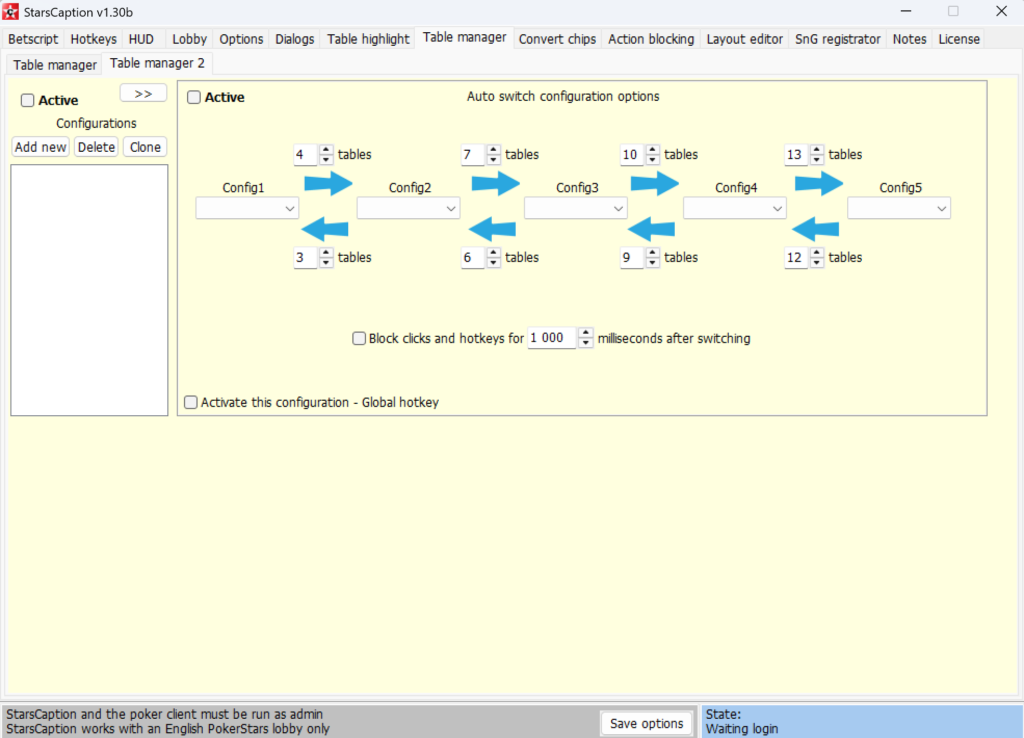The image size is (1024, 738).
Task: Click the right arrow pointing to Config5
Action: 819,184
